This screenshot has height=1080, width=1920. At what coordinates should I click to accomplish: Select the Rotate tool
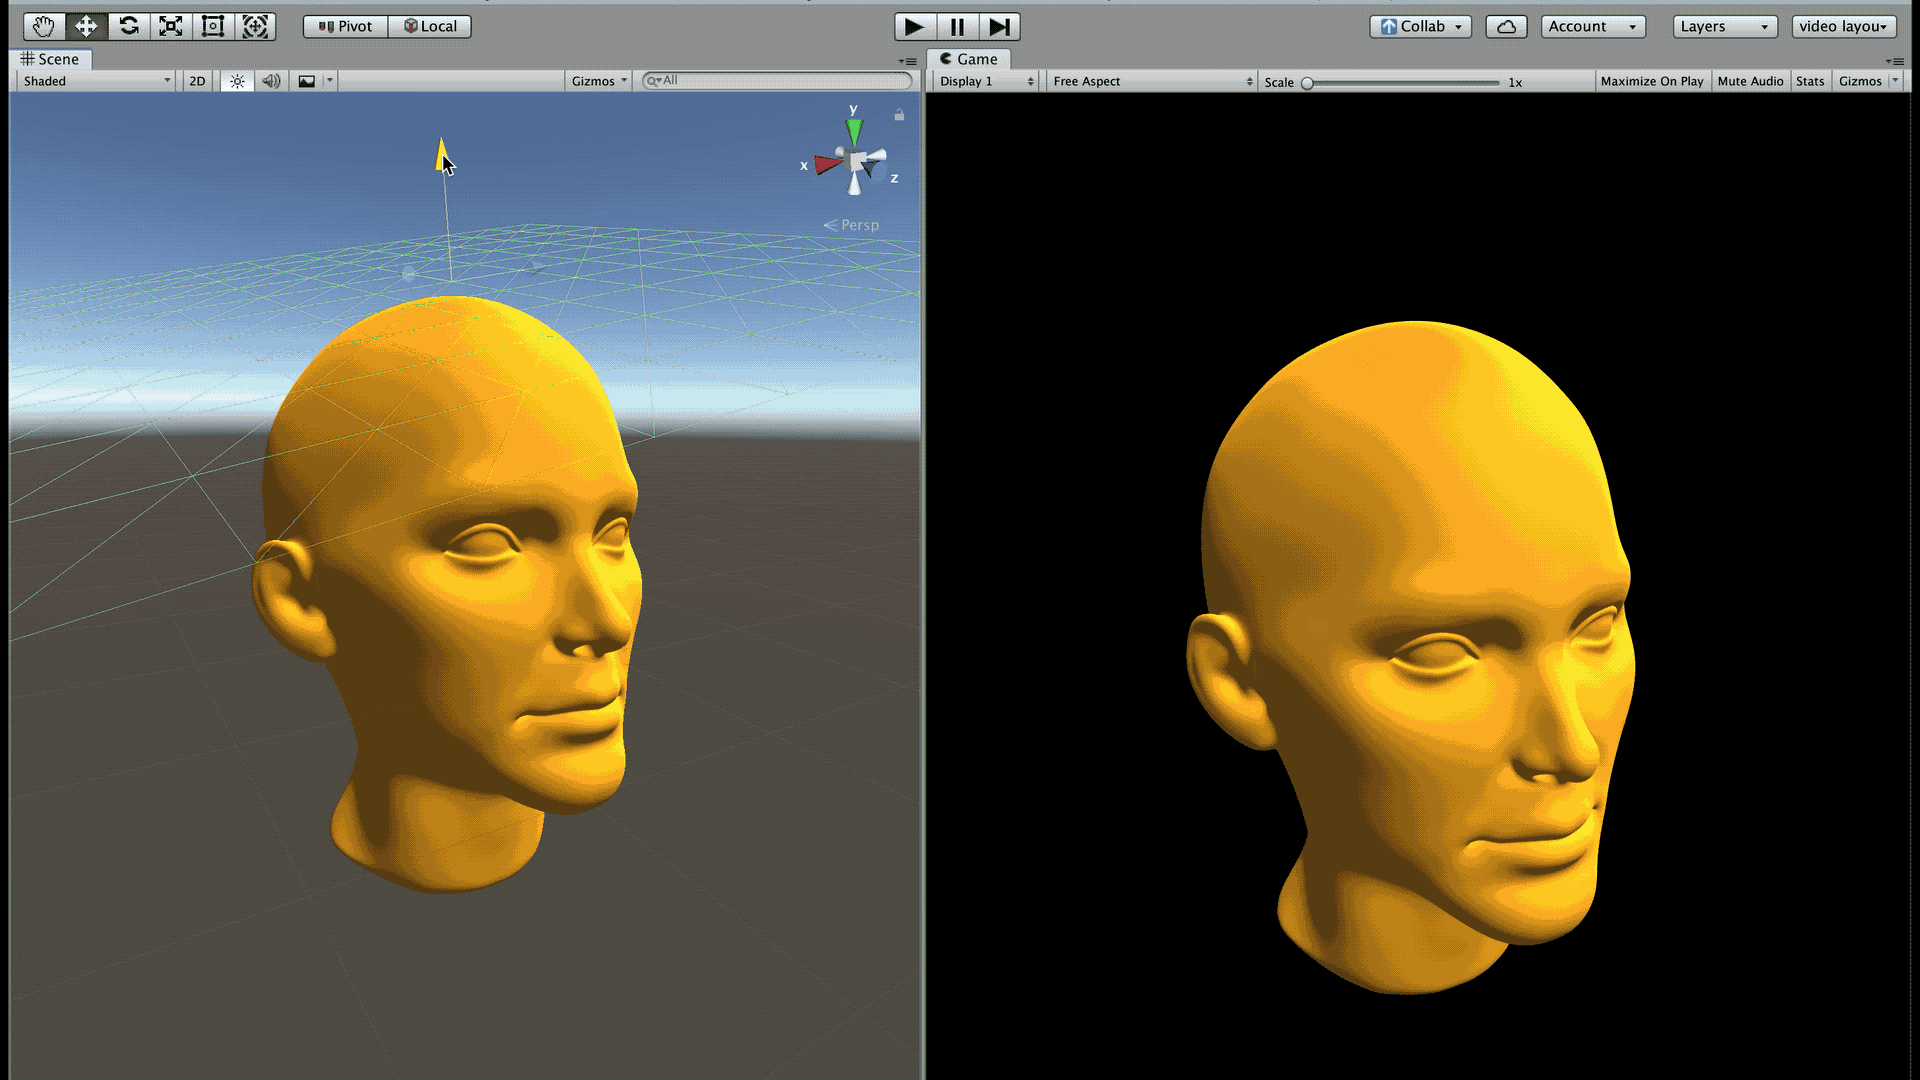tap(129, 26)
